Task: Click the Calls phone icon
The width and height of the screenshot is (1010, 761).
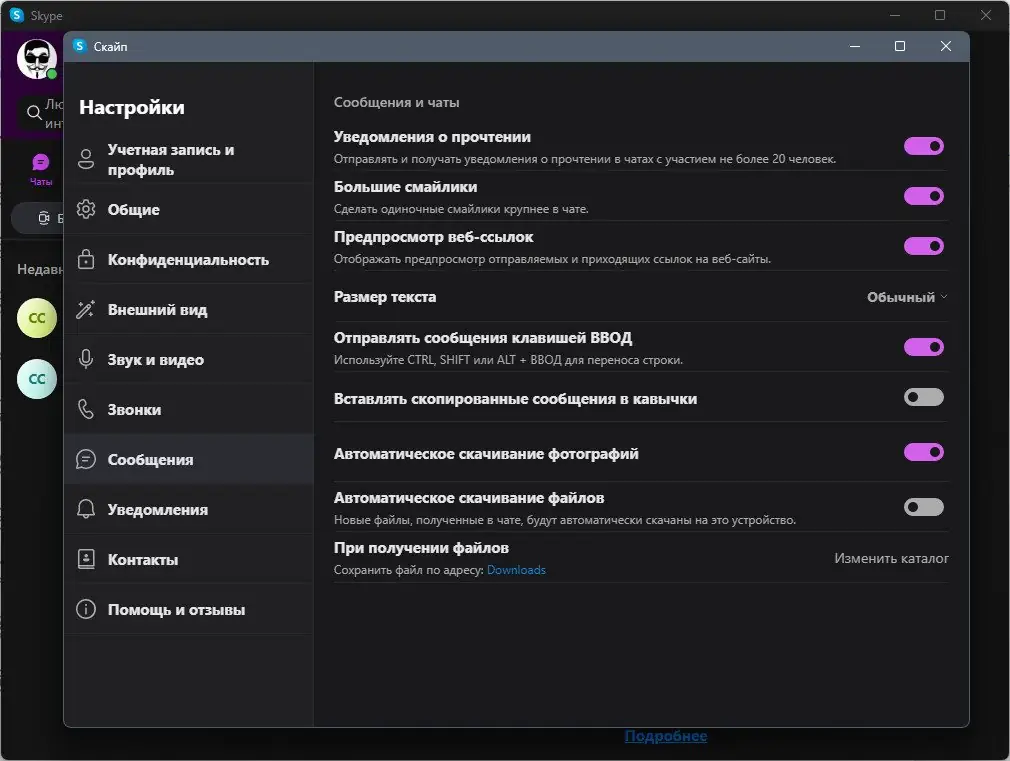Action: click(x=86, y=410)
